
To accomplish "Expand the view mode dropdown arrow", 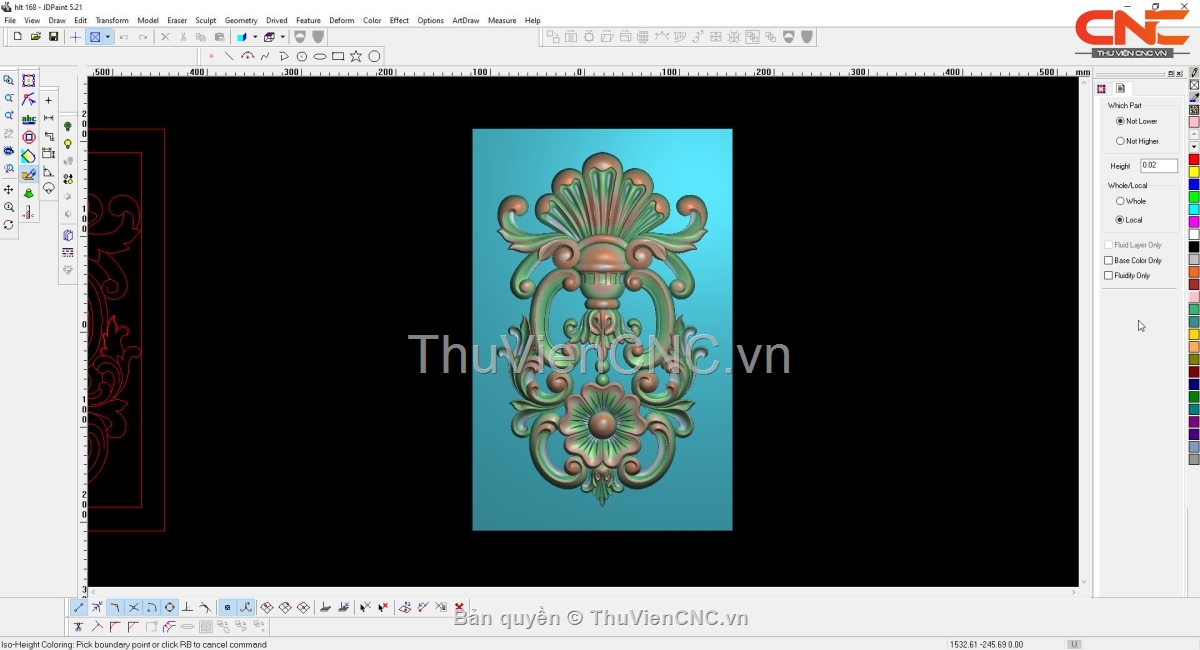I will coord(107,37).
